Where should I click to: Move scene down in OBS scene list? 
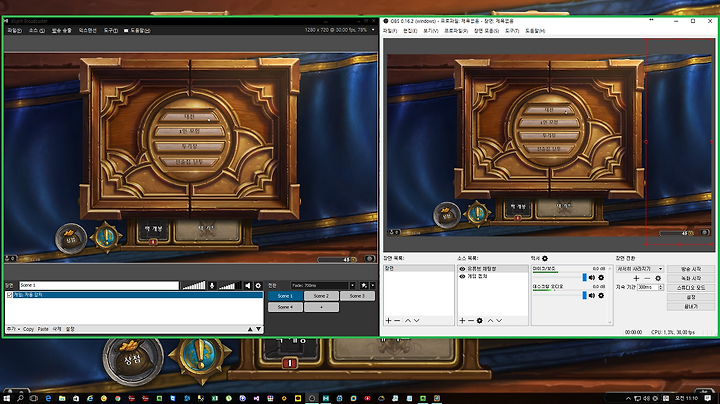coord(416,320)
